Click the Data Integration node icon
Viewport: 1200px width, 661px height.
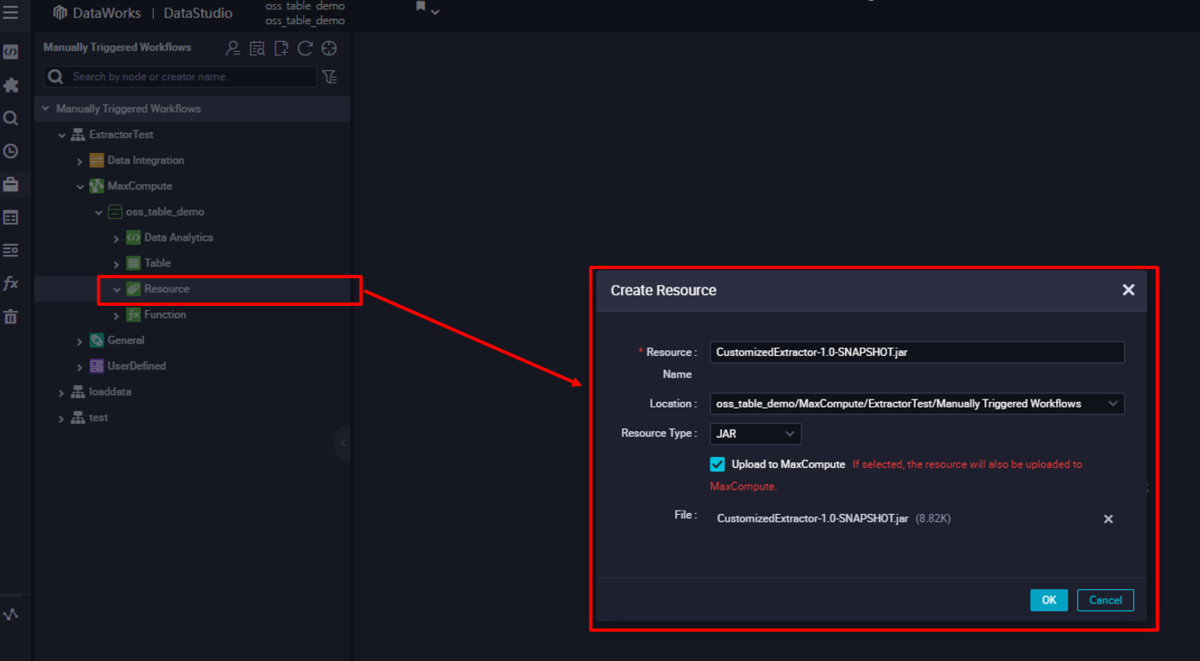pyautogui.click(x=96, y=160)
